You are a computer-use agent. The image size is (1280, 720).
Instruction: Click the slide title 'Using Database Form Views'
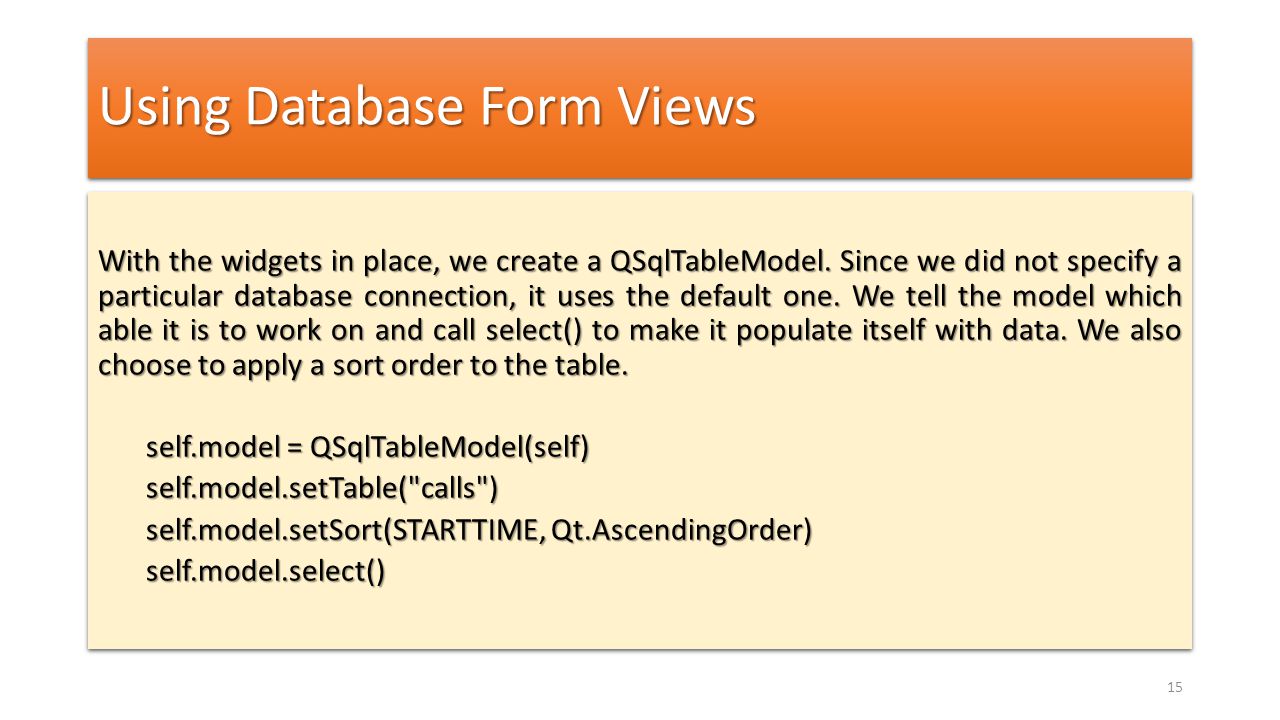tap(427, 107)
